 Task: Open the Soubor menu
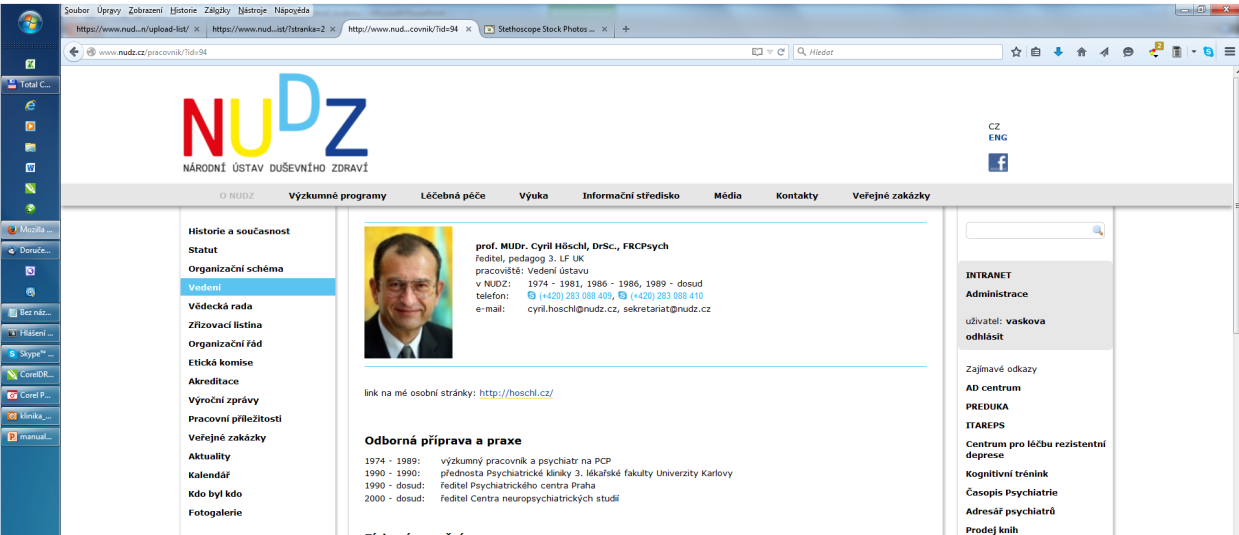click(x=77, y=9)
